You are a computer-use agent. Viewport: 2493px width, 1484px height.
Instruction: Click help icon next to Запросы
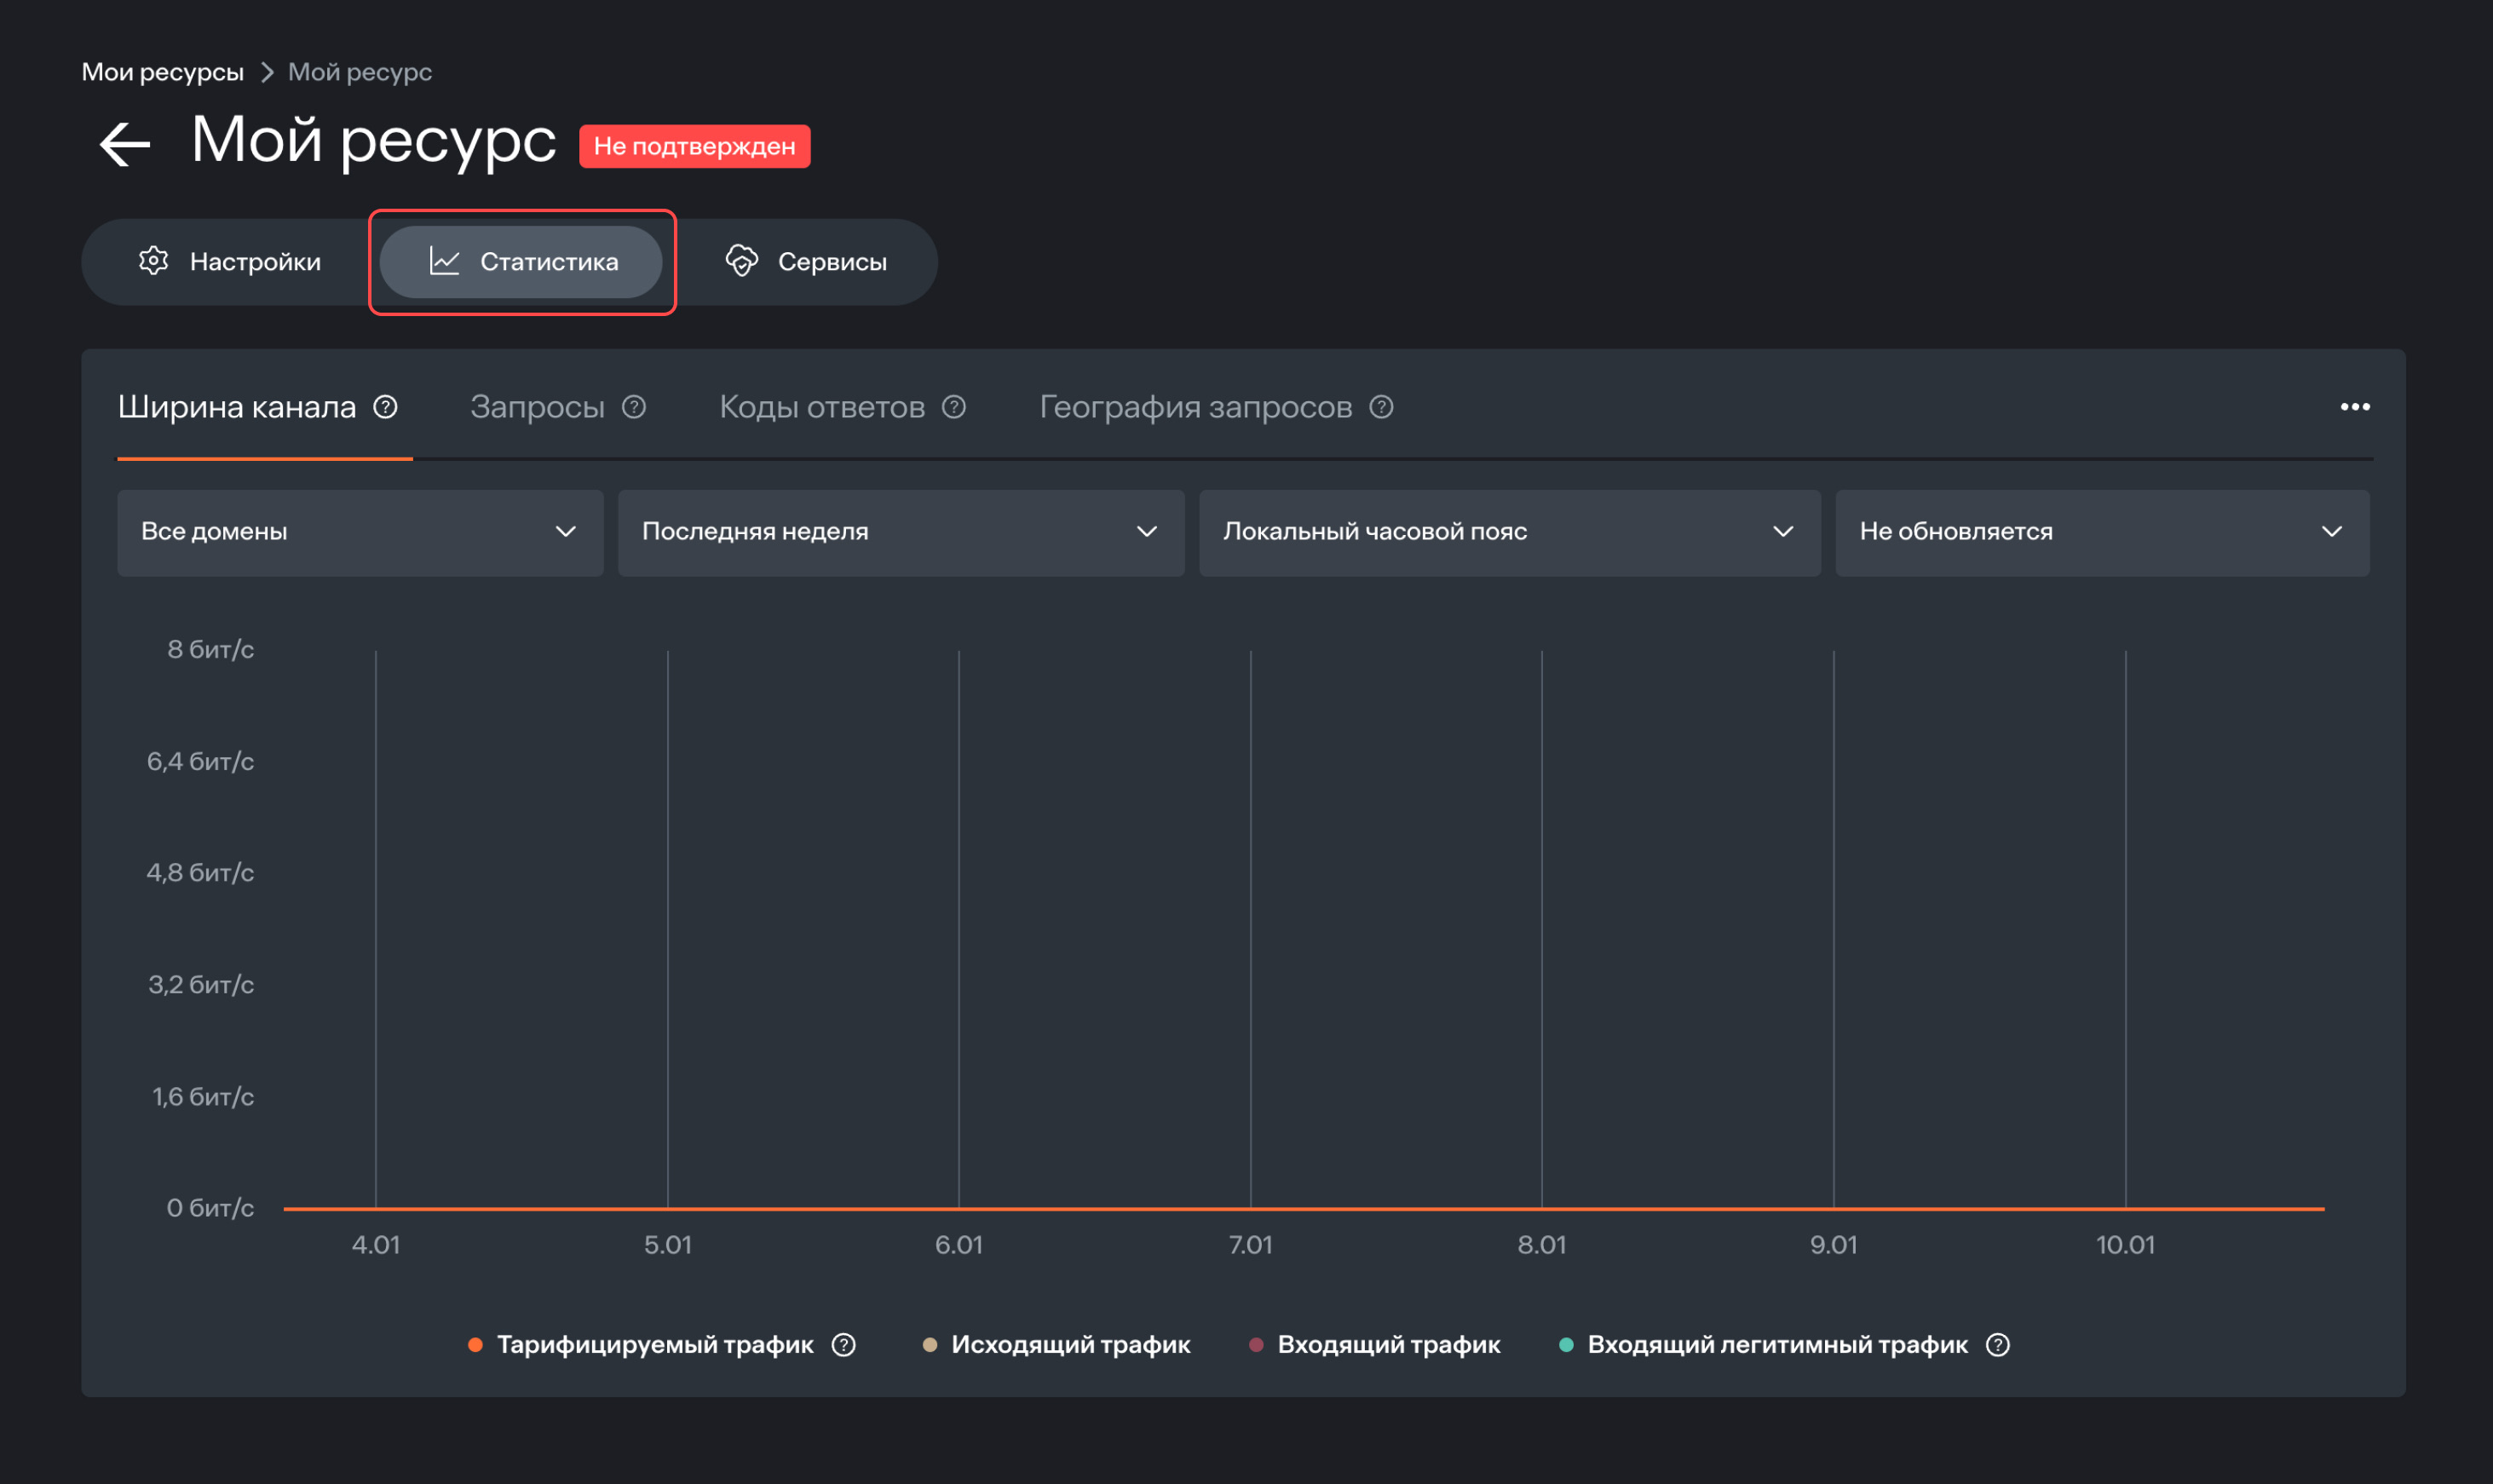click(634, 407)
